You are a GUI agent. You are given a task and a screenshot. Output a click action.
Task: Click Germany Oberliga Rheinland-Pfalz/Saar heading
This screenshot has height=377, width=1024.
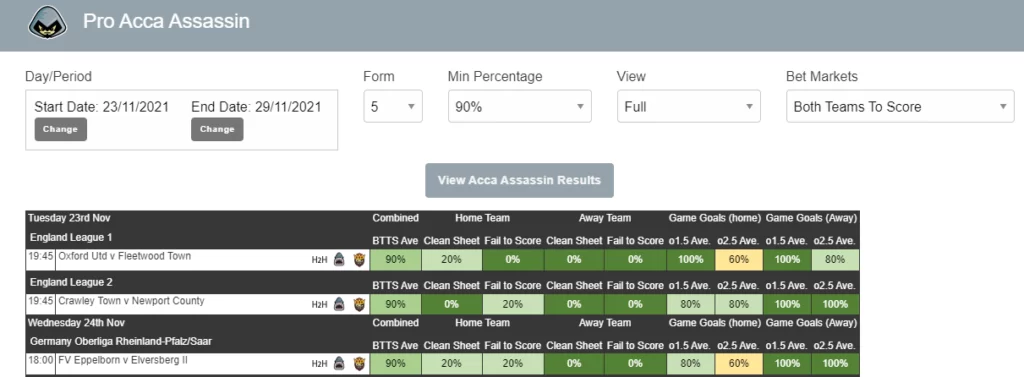[121, 342]
